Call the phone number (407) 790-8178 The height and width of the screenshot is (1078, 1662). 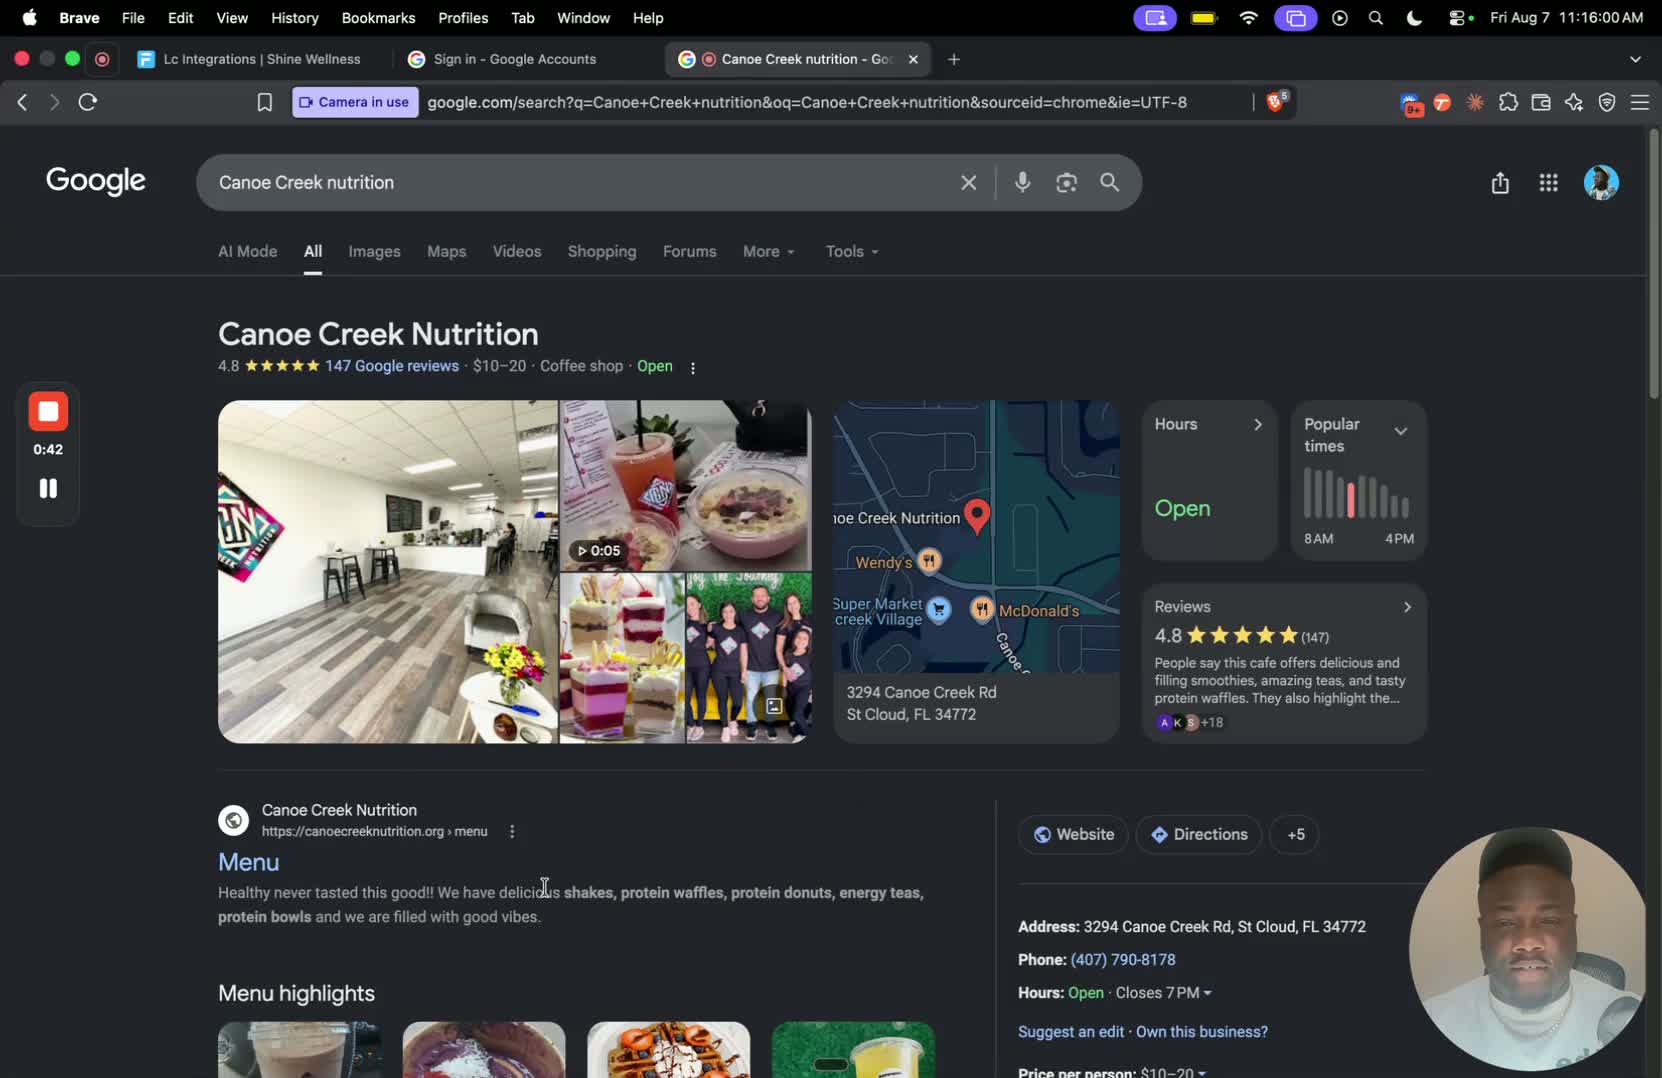[x=1123, y=960]
